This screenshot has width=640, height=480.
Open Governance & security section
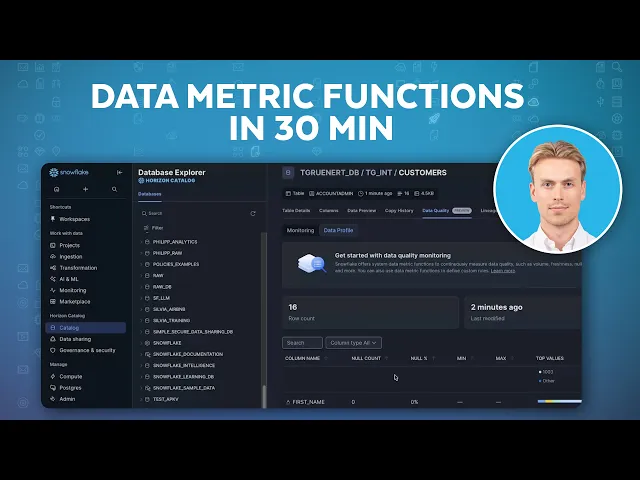[x=87, y=350]
